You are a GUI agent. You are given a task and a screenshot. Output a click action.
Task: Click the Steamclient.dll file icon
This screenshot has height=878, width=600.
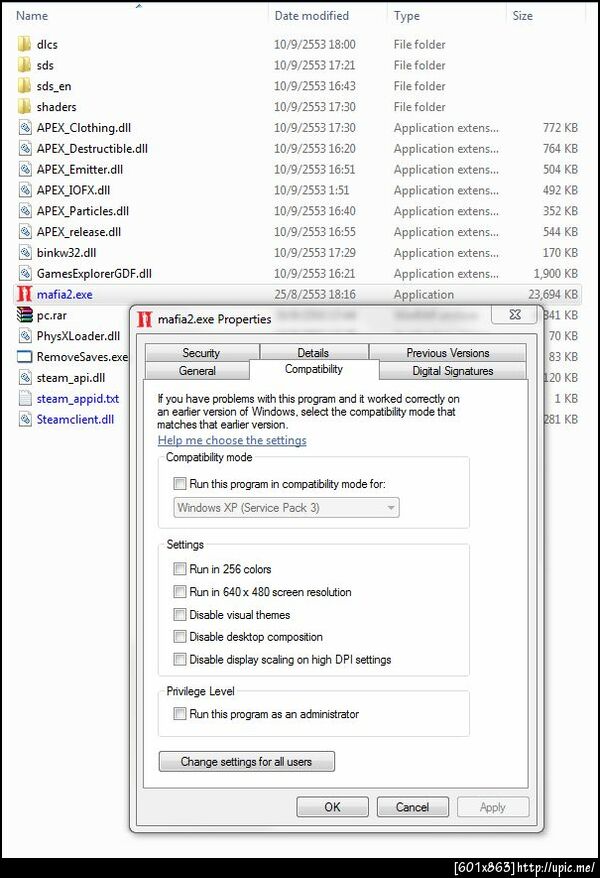(25, 419)
